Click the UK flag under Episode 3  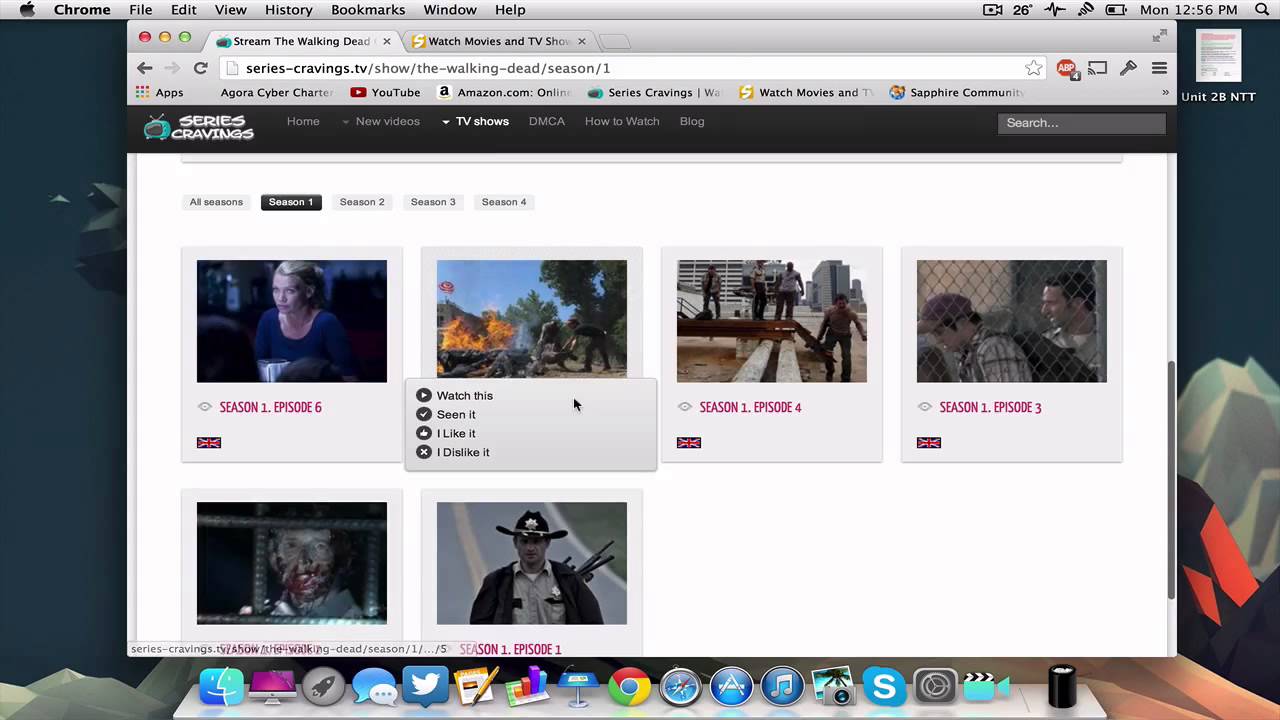[x=929, y=442]
